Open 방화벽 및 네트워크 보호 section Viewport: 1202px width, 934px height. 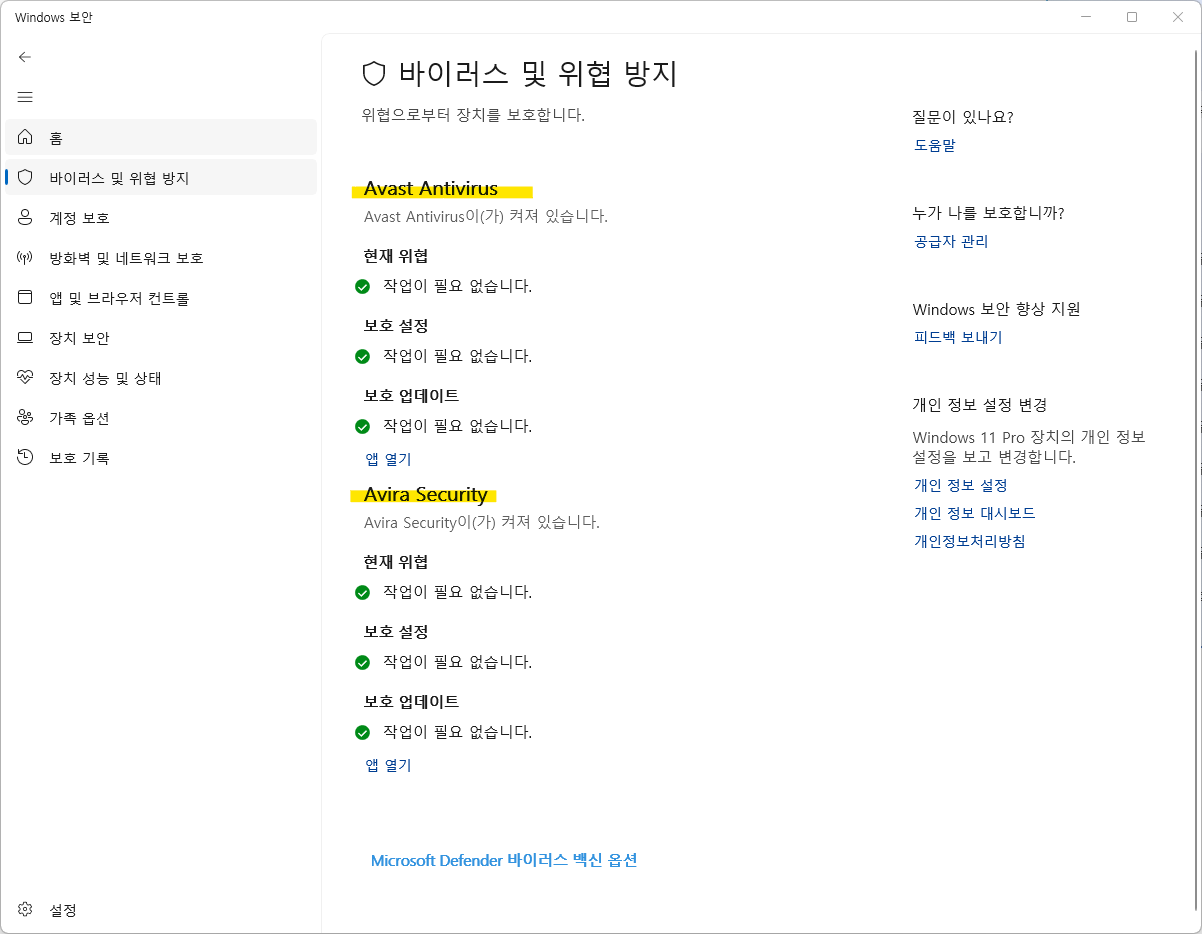click(161, 257)
